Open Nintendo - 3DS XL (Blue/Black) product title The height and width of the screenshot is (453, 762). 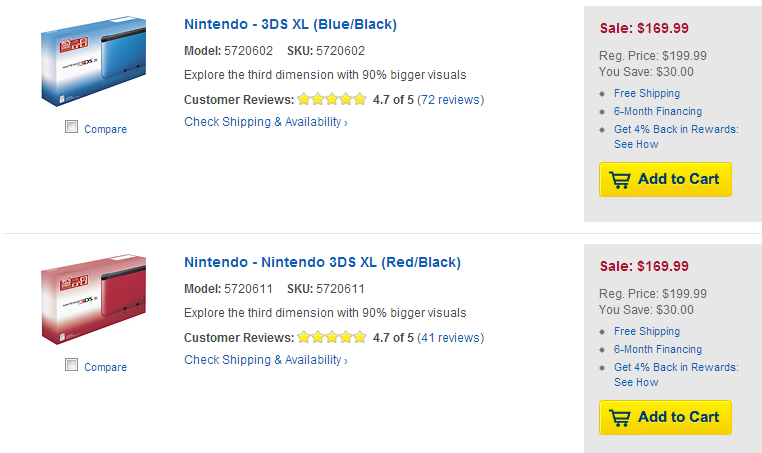(x=290, y=24)
